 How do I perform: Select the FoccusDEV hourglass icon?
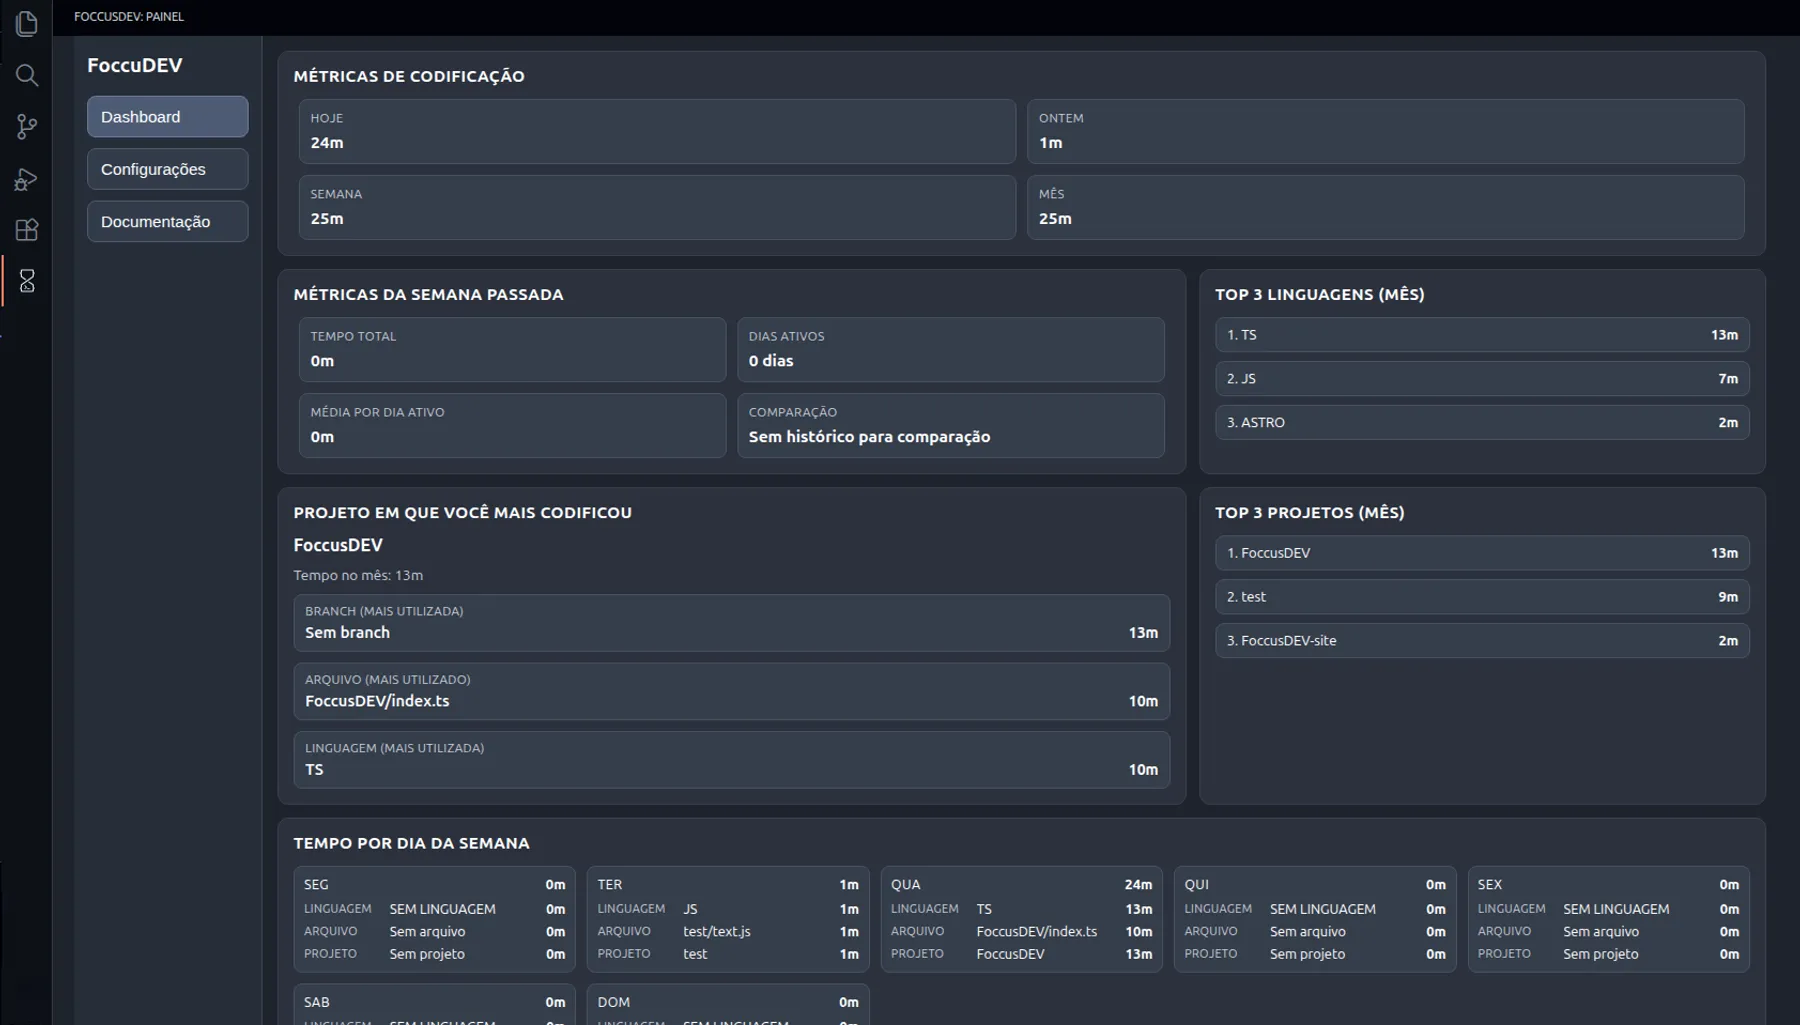pyautogui.click(x=27, y=281)
